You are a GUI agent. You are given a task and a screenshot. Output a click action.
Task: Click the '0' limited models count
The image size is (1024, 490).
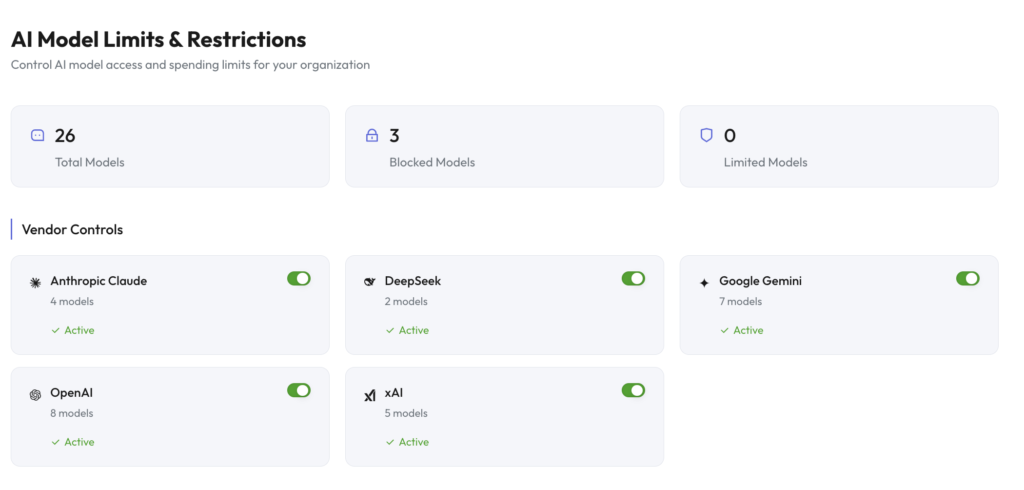pos(729,136)
